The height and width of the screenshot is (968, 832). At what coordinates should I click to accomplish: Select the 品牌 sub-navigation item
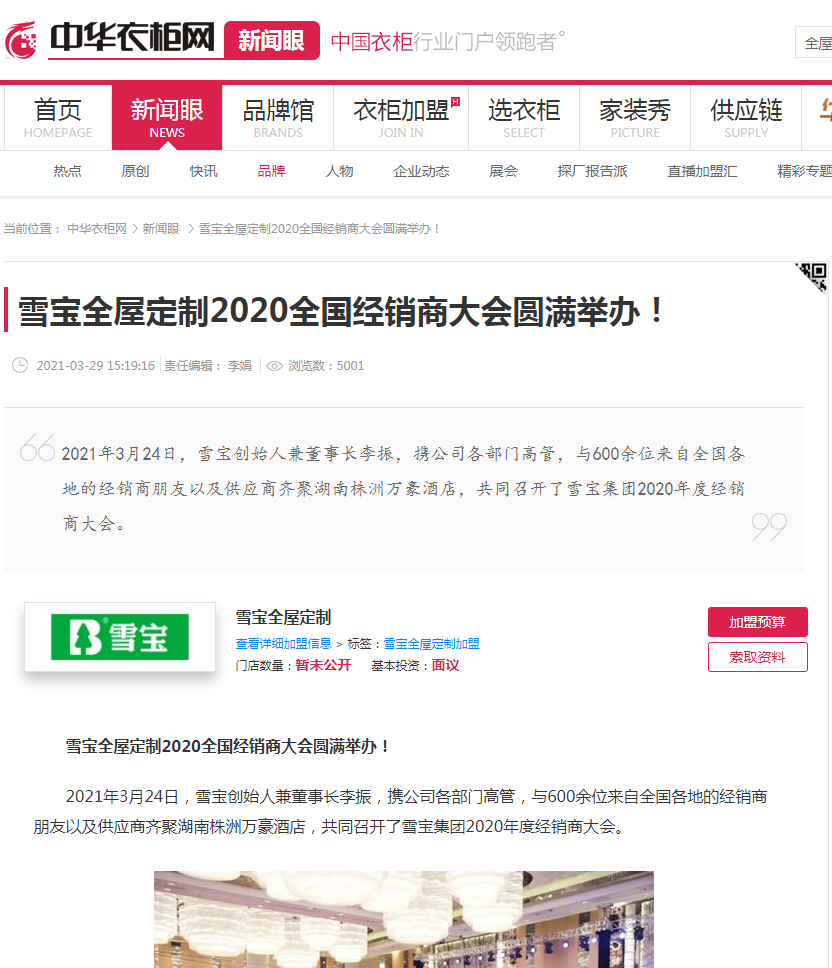pos(272,171)
